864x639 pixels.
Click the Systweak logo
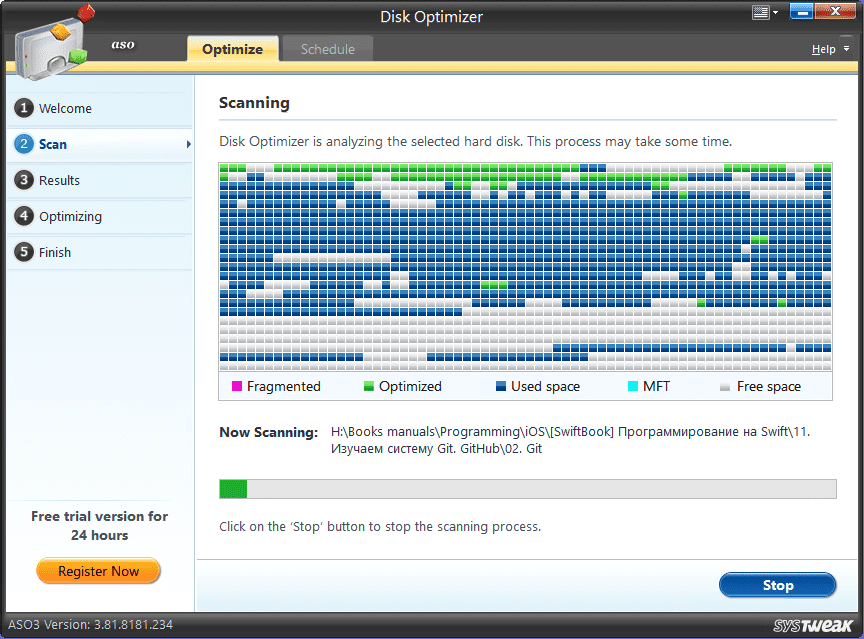click(x=813, y=625)
